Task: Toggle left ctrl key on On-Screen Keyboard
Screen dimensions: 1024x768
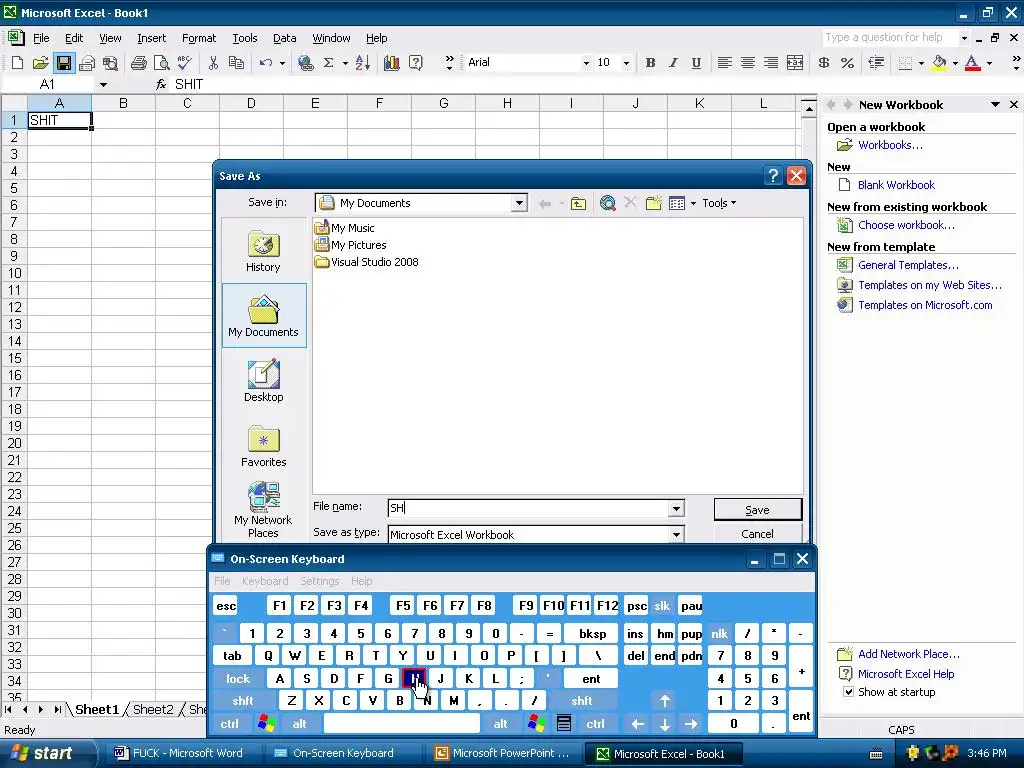Action: pyautogui.click(x=229, y=724)
